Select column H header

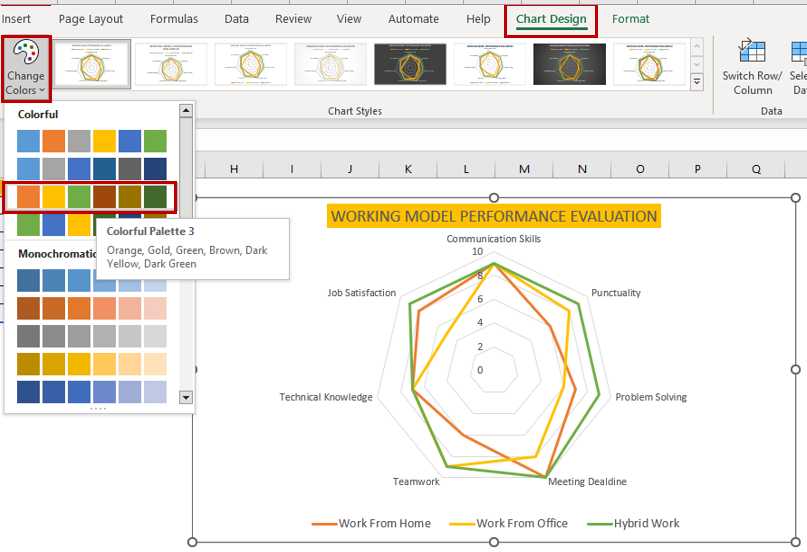click(x=234, y=169)
